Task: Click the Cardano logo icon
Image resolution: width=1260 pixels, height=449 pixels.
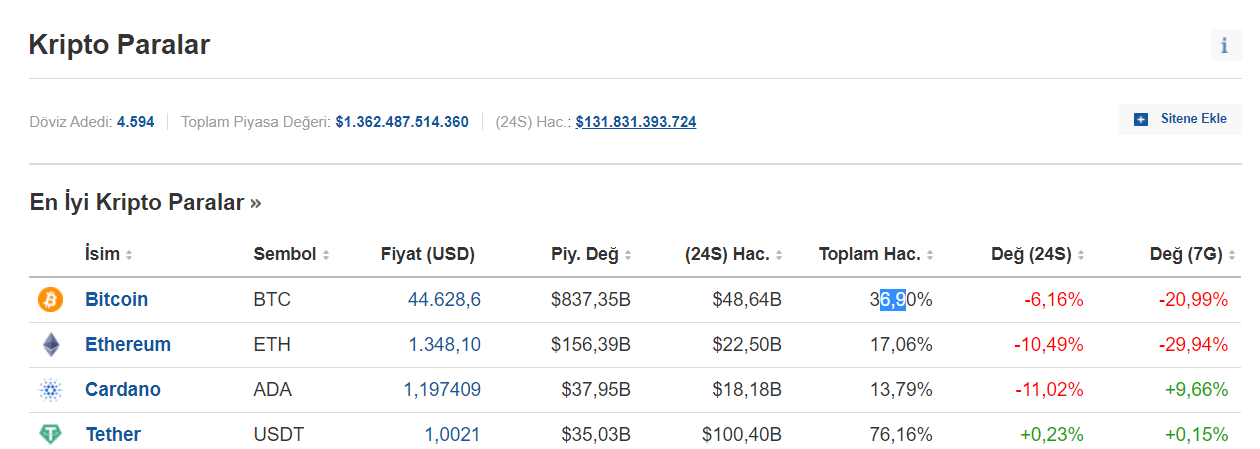Action: pyautogui.click(x=50, y=390)
